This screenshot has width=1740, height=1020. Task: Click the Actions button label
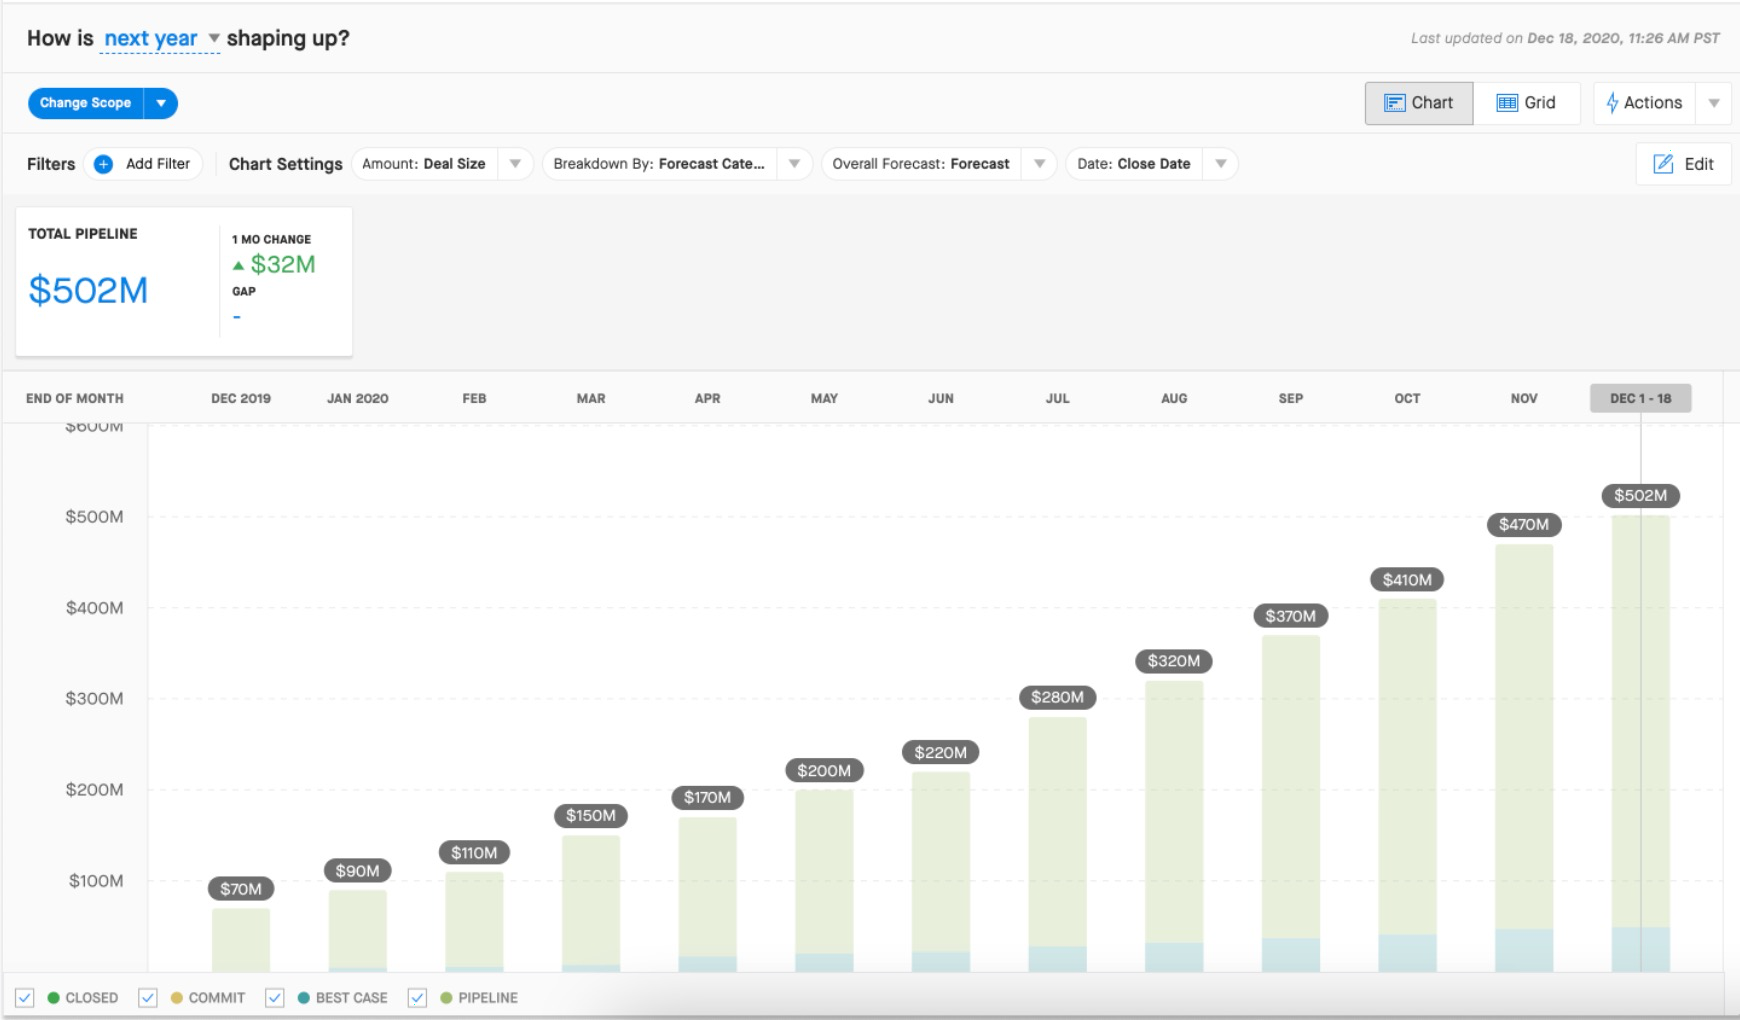point(1653,103)
